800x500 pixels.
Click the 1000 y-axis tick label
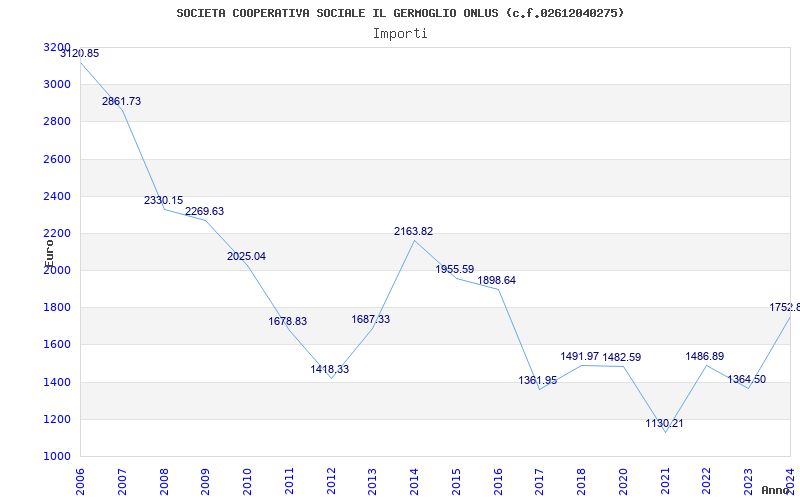[x=57, y=457]
